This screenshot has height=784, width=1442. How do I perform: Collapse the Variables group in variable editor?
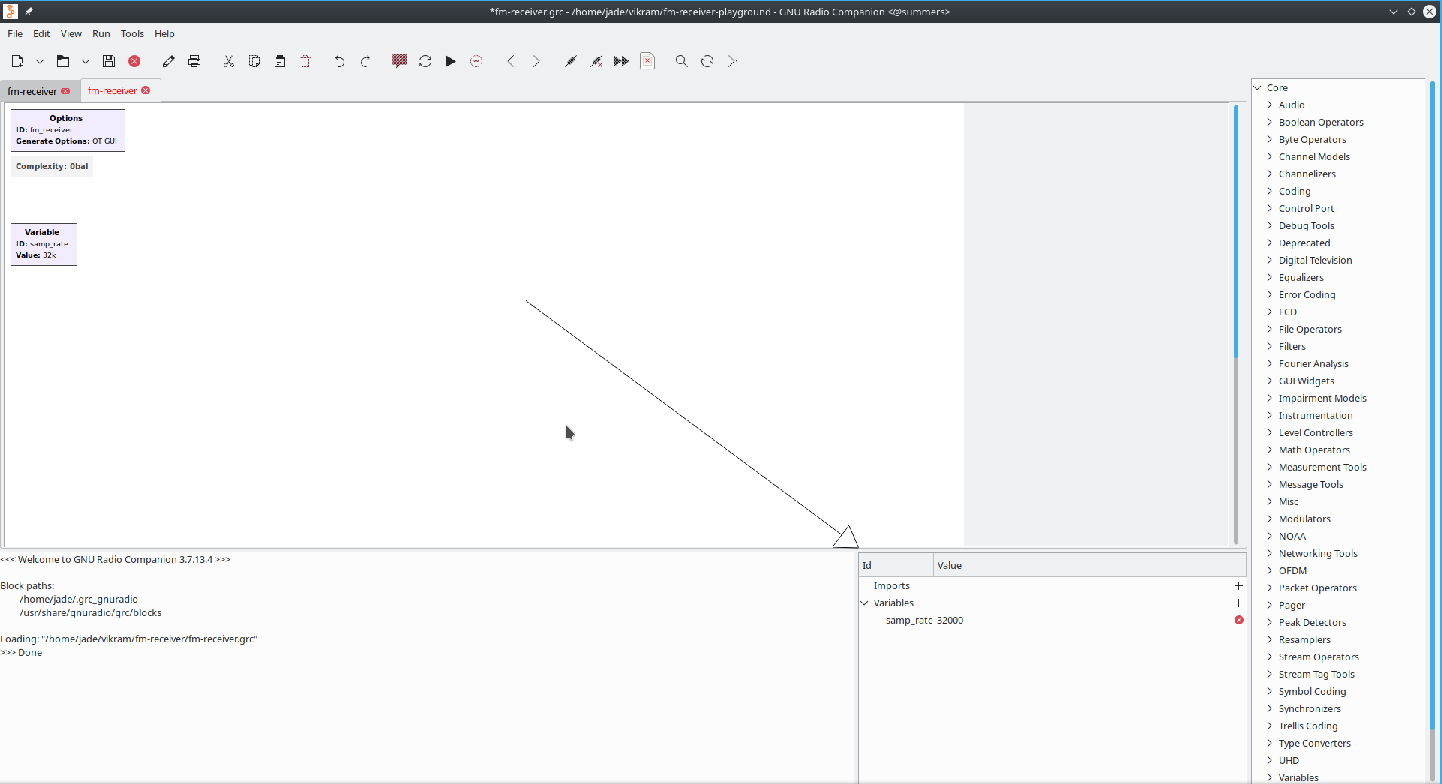coord(864,603)
